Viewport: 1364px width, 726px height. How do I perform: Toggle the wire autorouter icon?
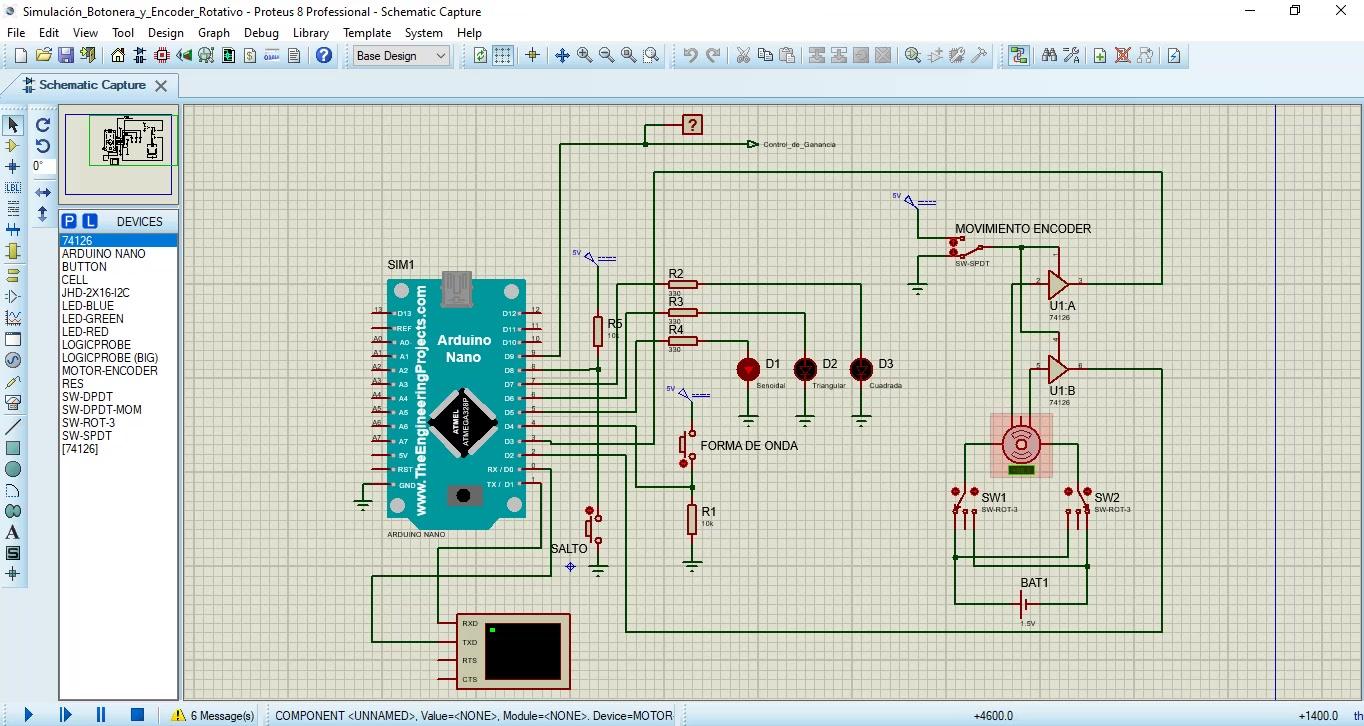coord(1018,56)
